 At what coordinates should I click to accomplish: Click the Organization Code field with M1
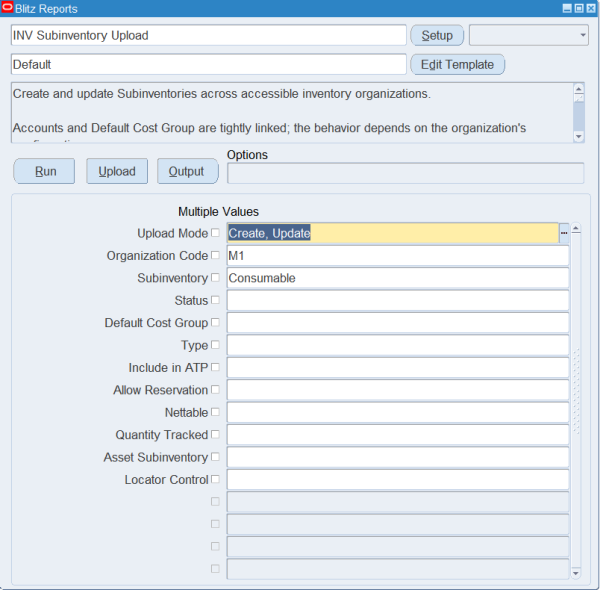(398, 256)
